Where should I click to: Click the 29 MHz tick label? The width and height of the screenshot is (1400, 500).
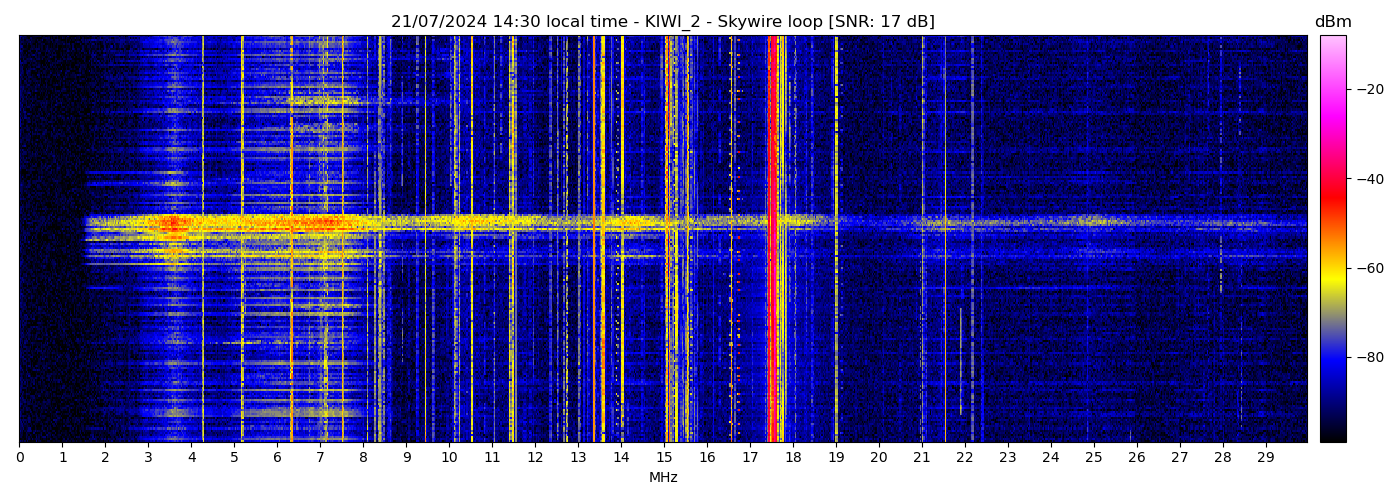1265,458
